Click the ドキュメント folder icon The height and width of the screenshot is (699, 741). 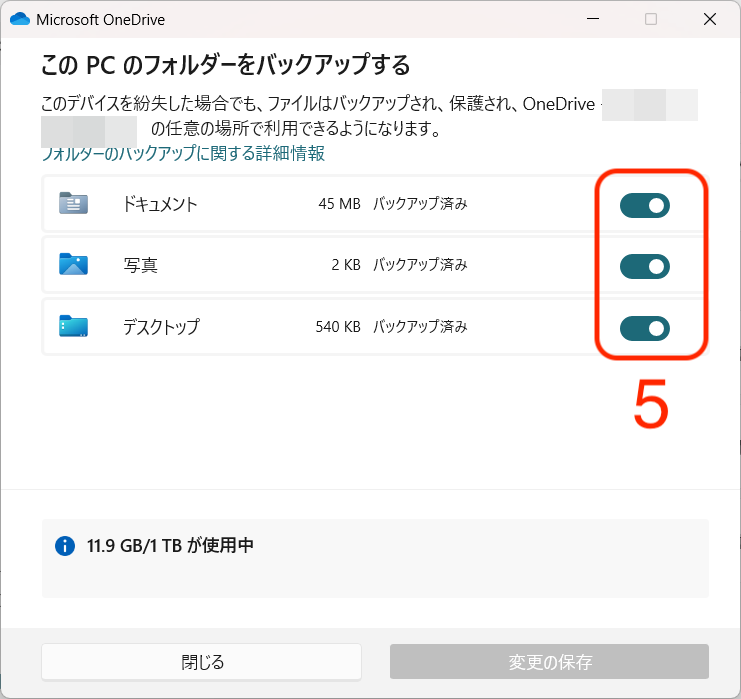[73, 203]
